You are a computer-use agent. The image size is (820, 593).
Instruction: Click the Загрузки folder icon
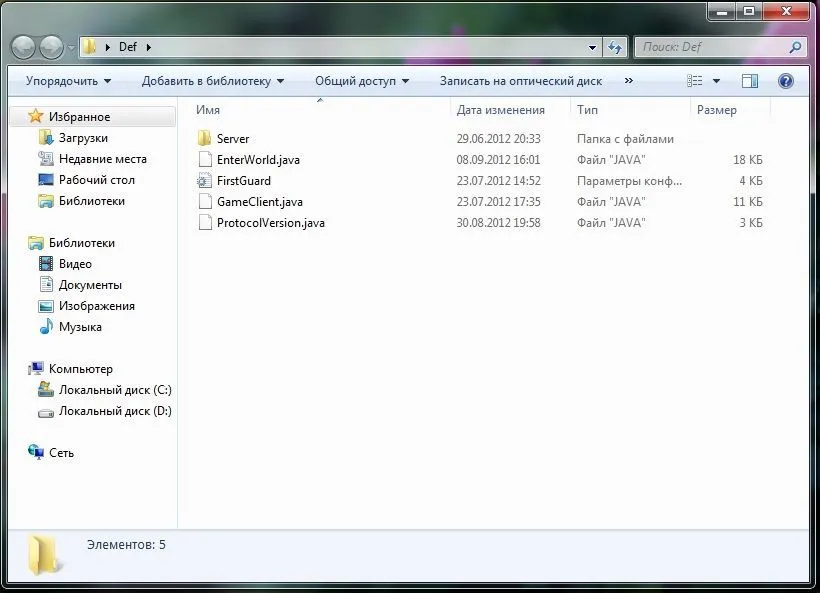click(x=46, y=138)
